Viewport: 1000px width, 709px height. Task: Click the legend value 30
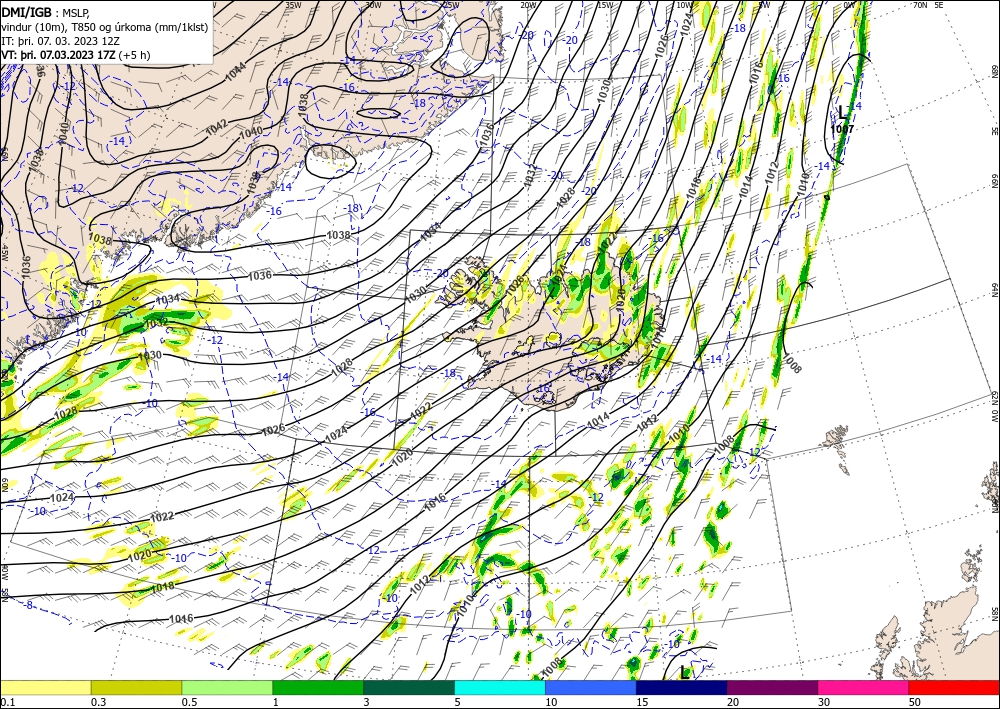824,702
